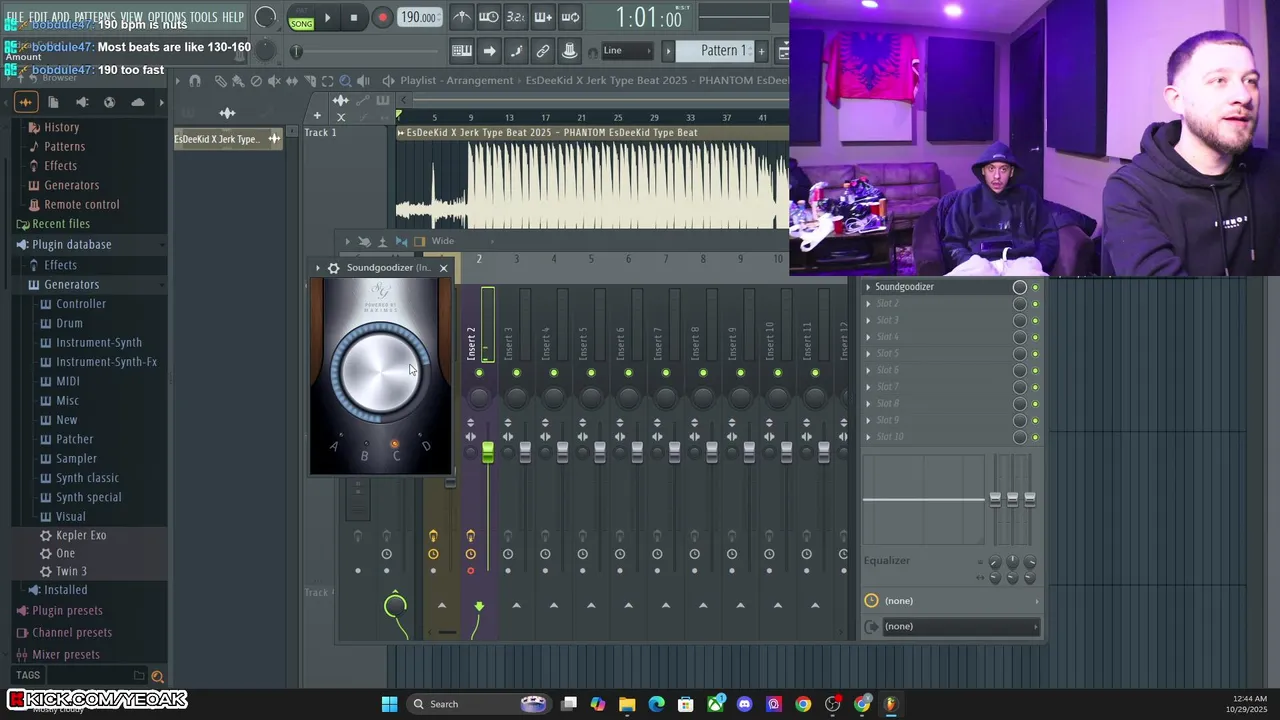
Task: Open the ADD menu
Action: point(60,17)
